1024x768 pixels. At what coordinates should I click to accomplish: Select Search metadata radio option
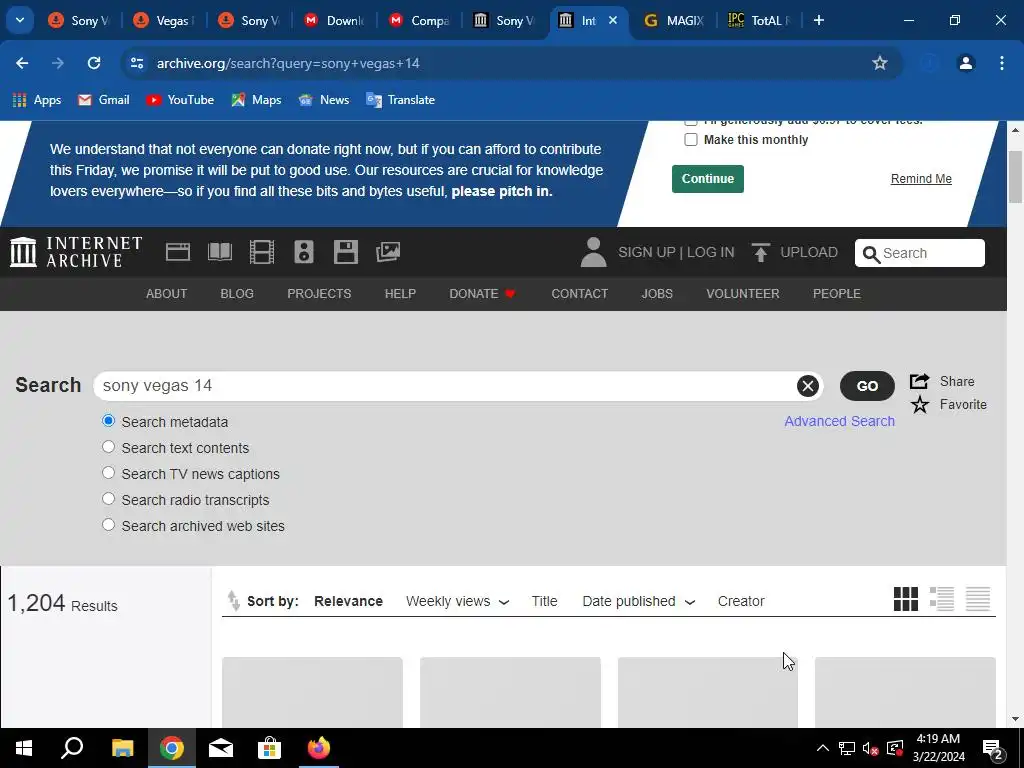click(108, 421)
